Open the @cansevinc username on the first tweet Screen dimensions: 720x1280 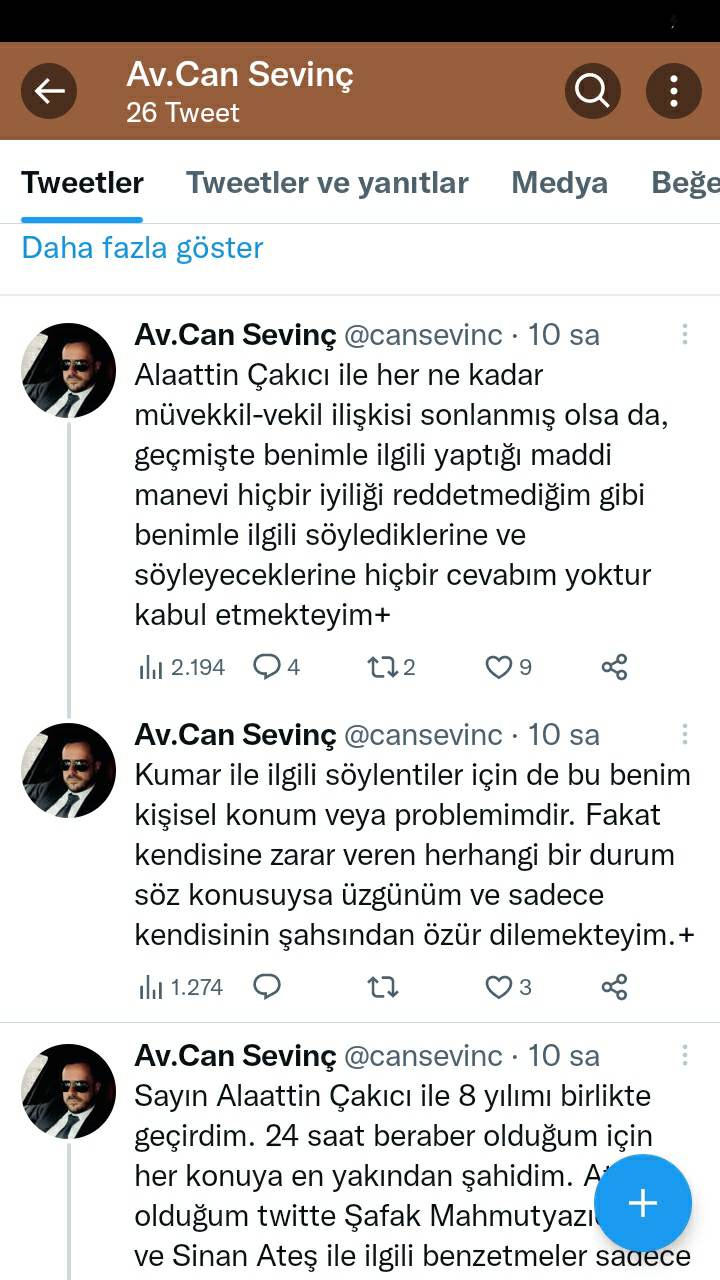(424, 335)
